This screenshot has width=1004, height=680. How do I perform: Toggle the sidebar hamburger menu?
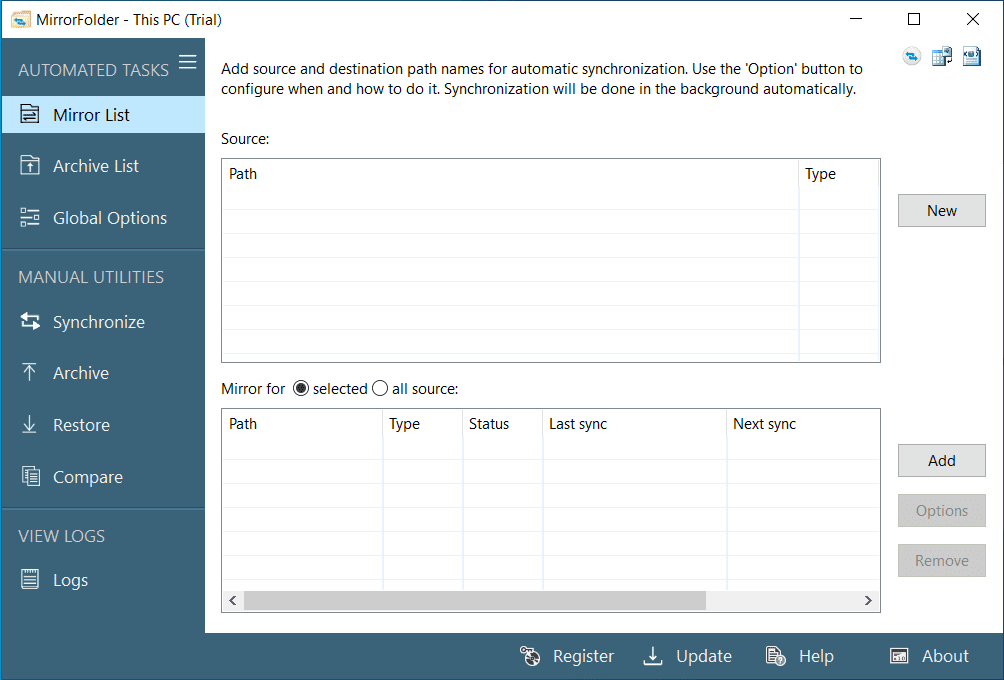(188, 62)
